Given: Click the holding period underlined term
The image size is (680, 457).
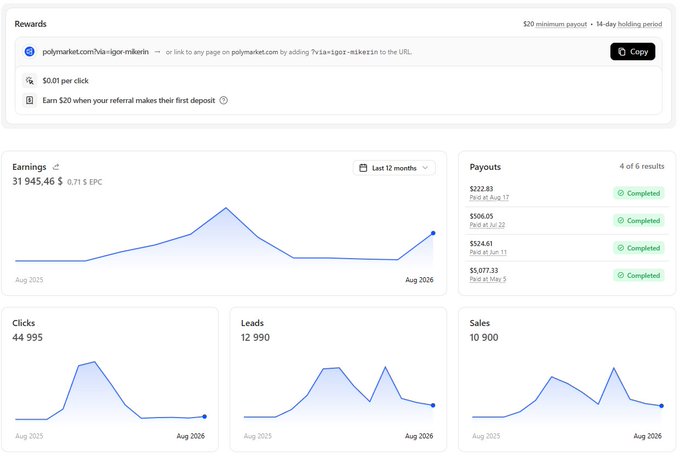Looking at the screenshot, I should tap(640, 24).
